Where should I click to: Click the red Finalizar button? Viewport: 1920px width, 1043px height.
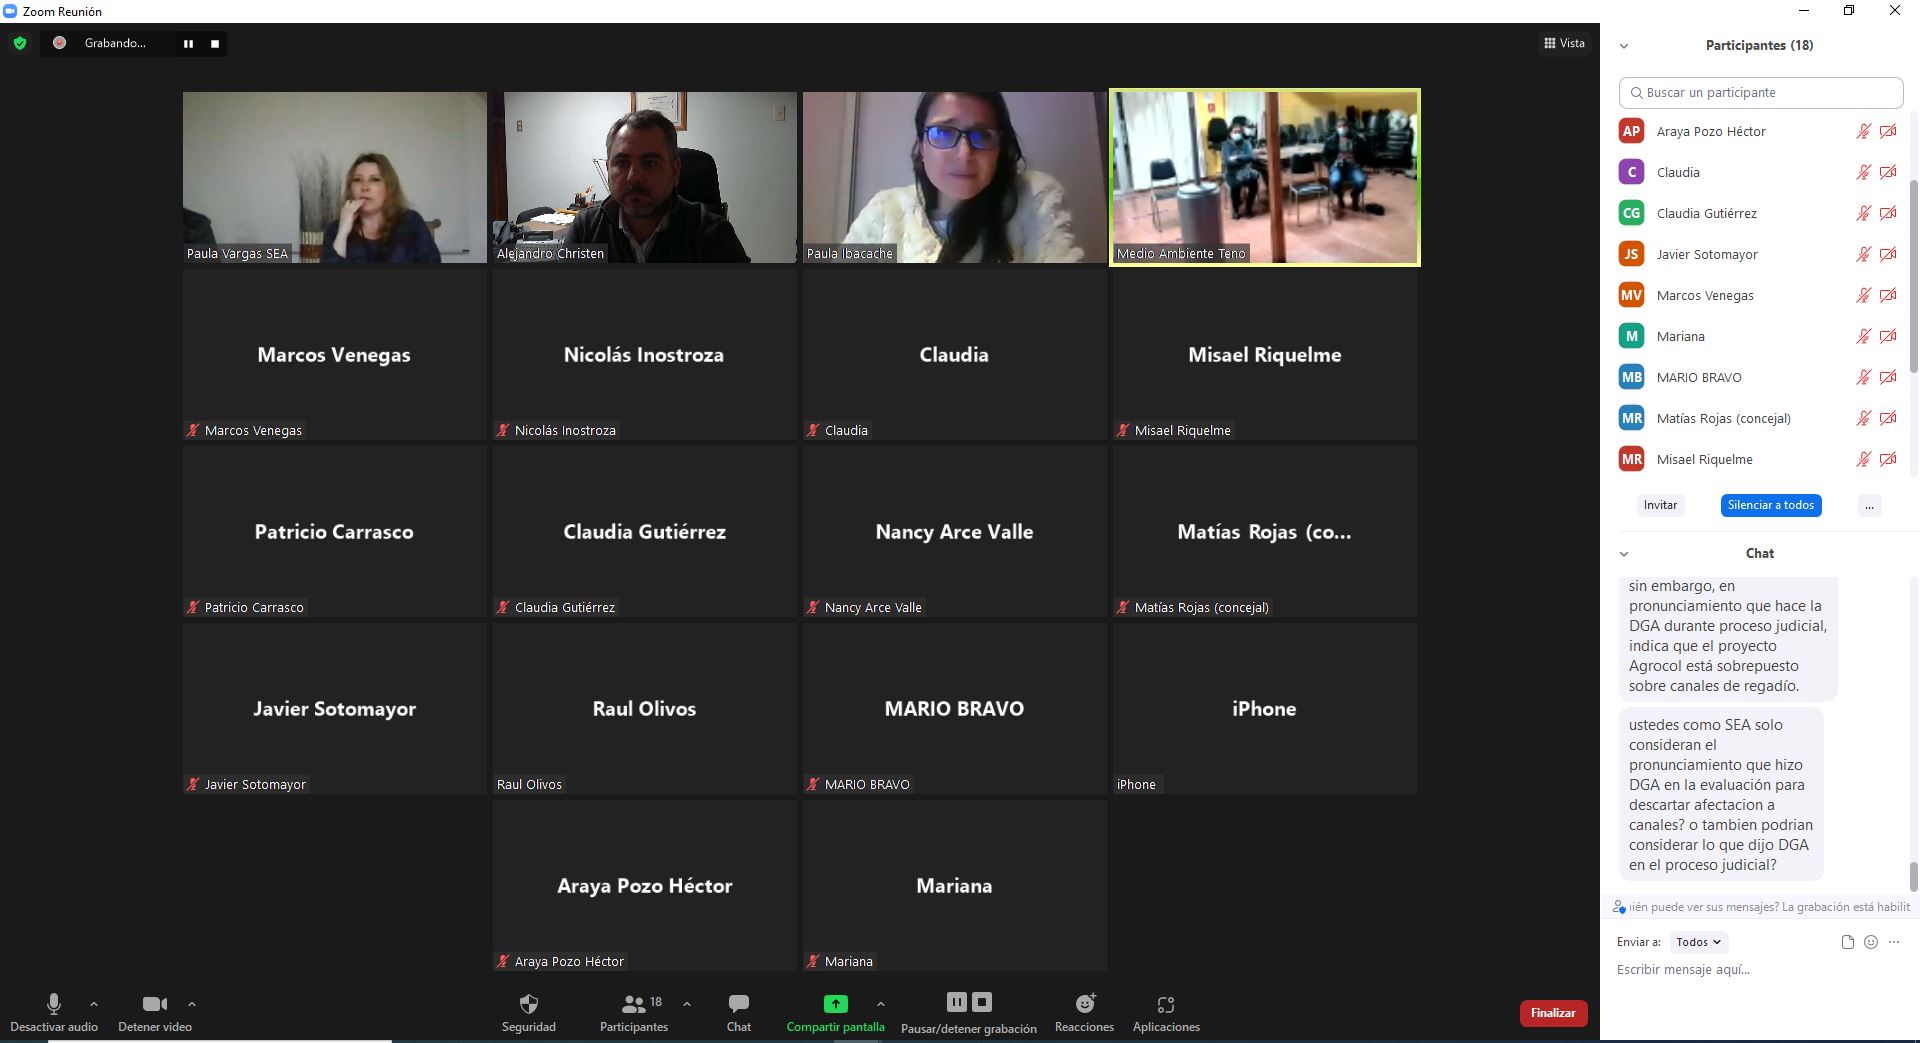(x=1552, y=1013)
